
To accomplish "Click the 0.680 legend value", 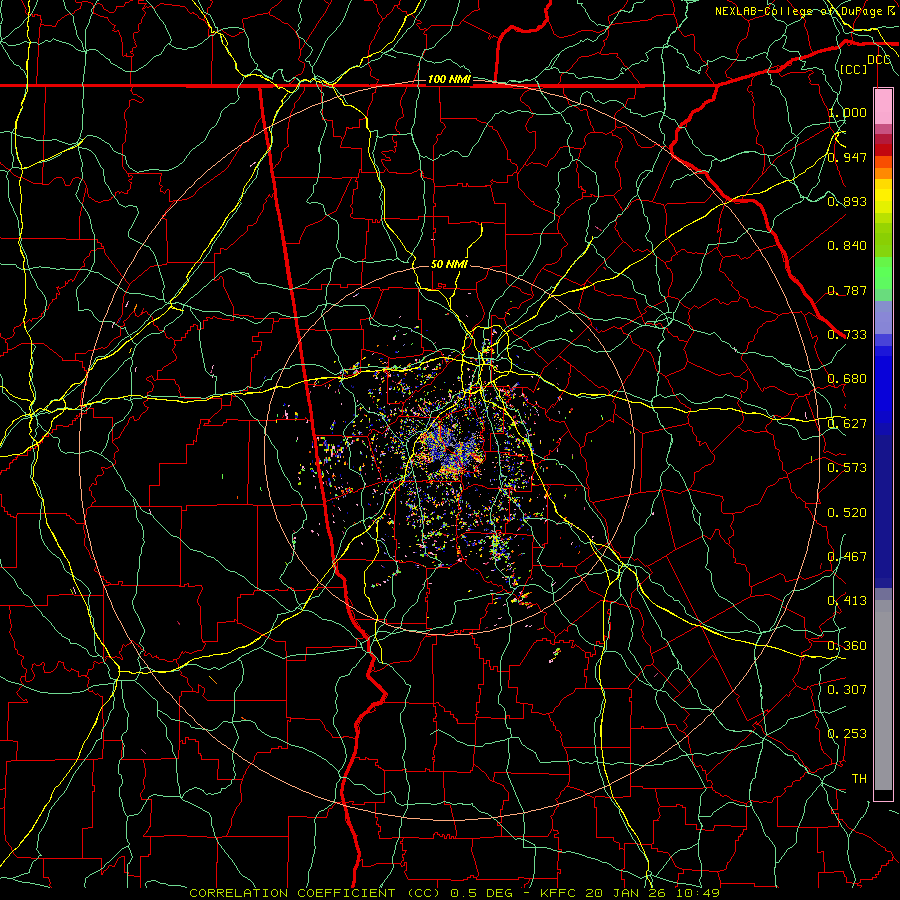I will coord(847,379).
